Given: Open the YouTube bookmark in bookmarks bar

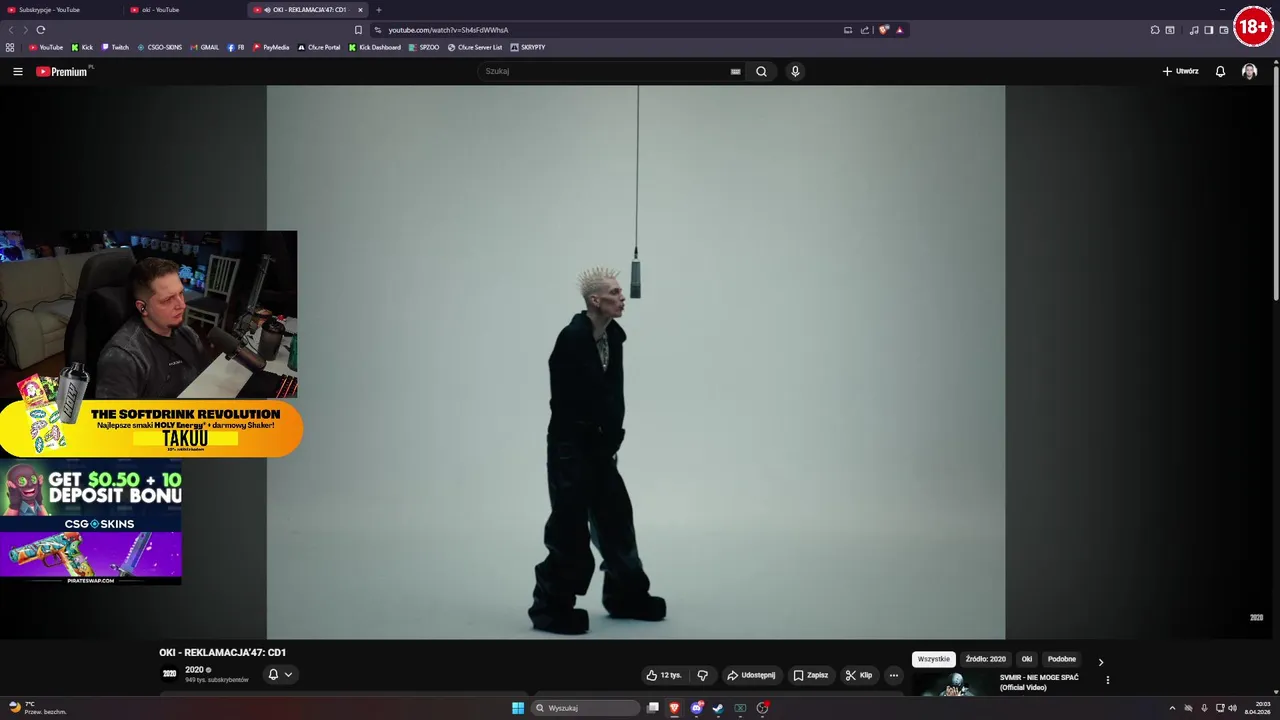Looking at the screenshot, I should coord(46,47).
